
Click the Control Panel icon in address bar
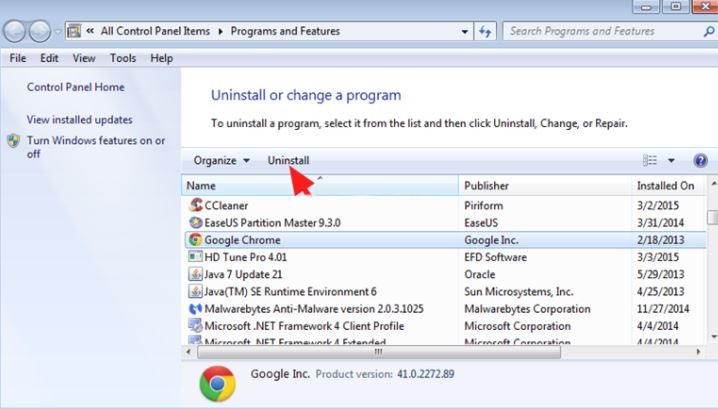click(74, 31)
